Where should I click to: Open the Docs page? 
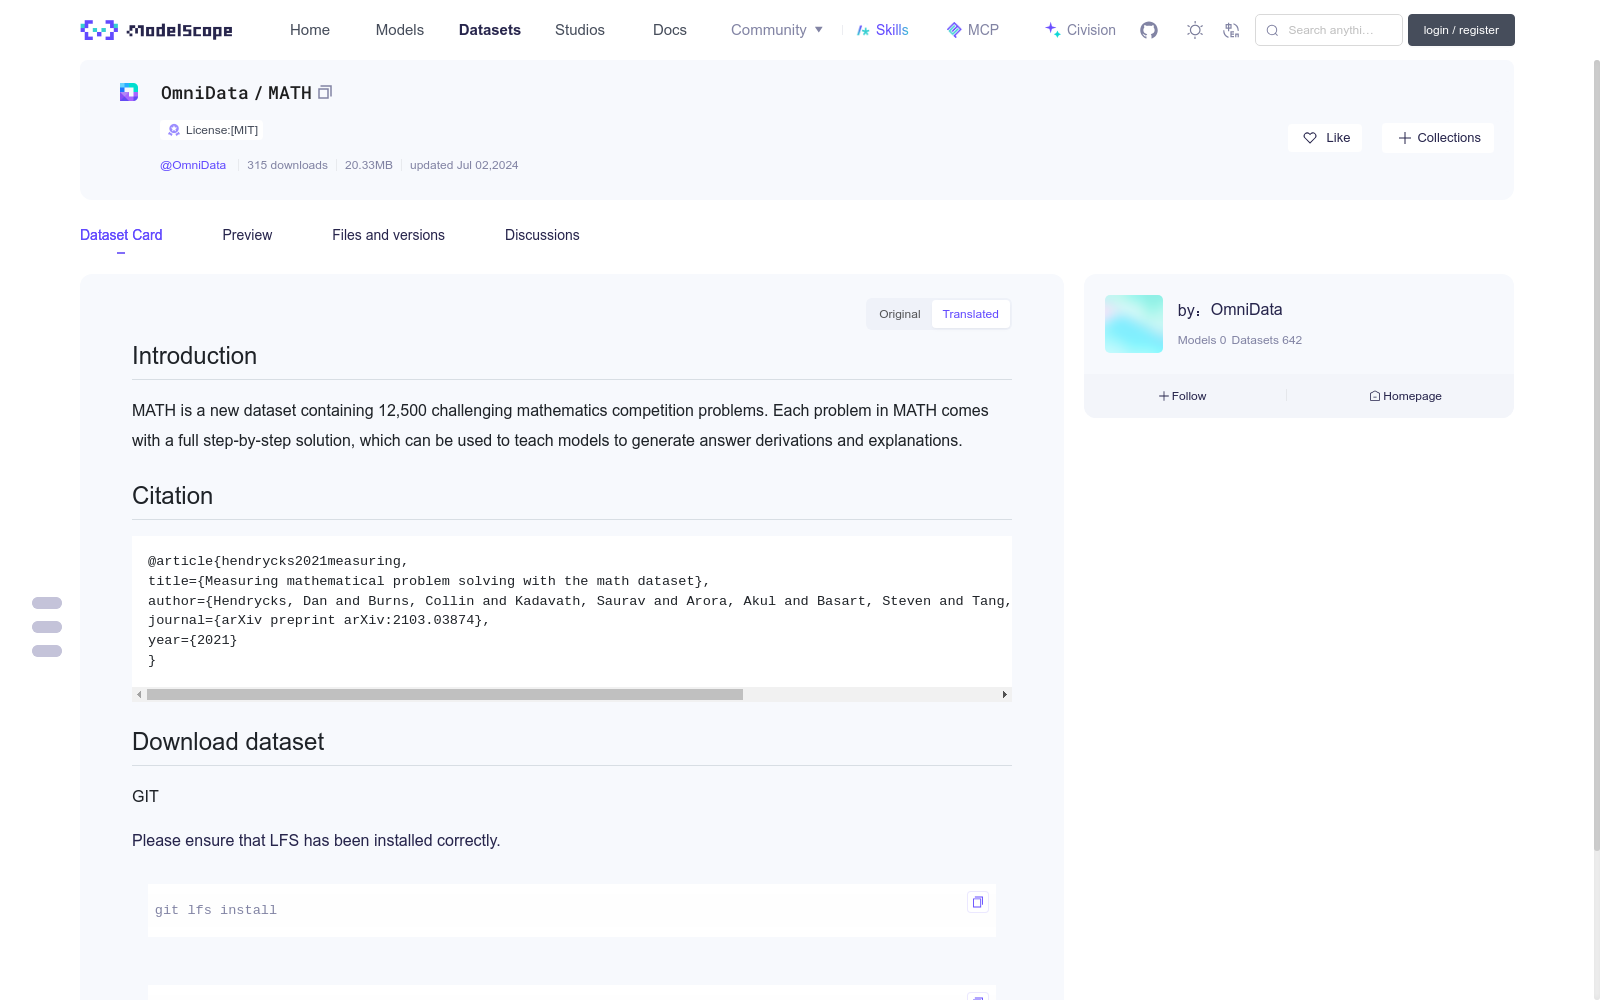click(670, 30)
